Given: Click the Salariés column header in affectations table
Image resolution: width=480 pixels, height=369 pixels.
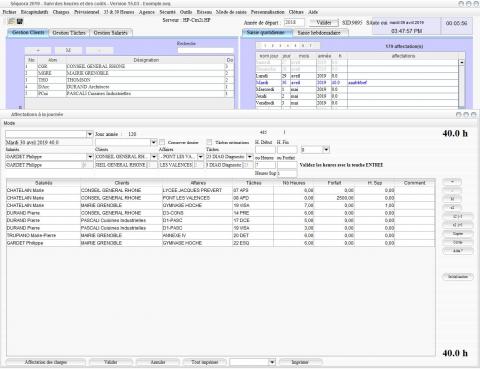Looking at the screenshot, I should pyautogui.click(x=44, y=183).
